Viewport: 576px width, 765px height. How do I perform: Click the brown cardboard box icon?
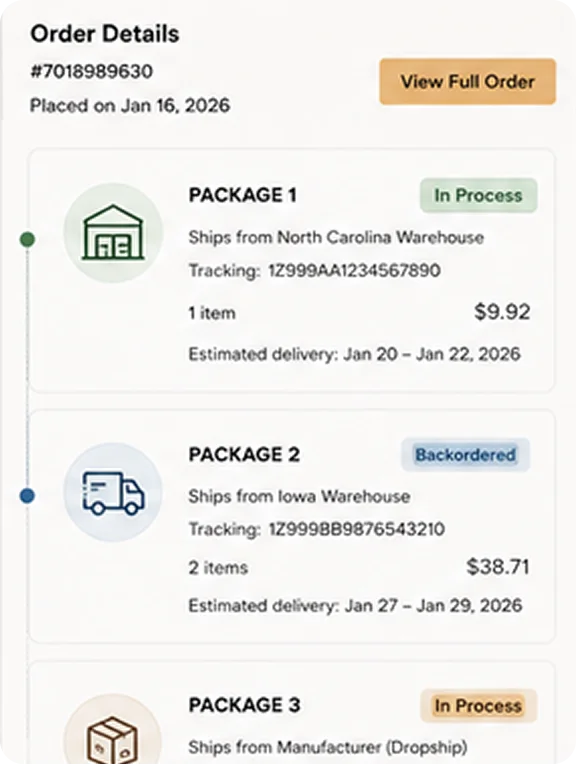[x=113, y=733]
